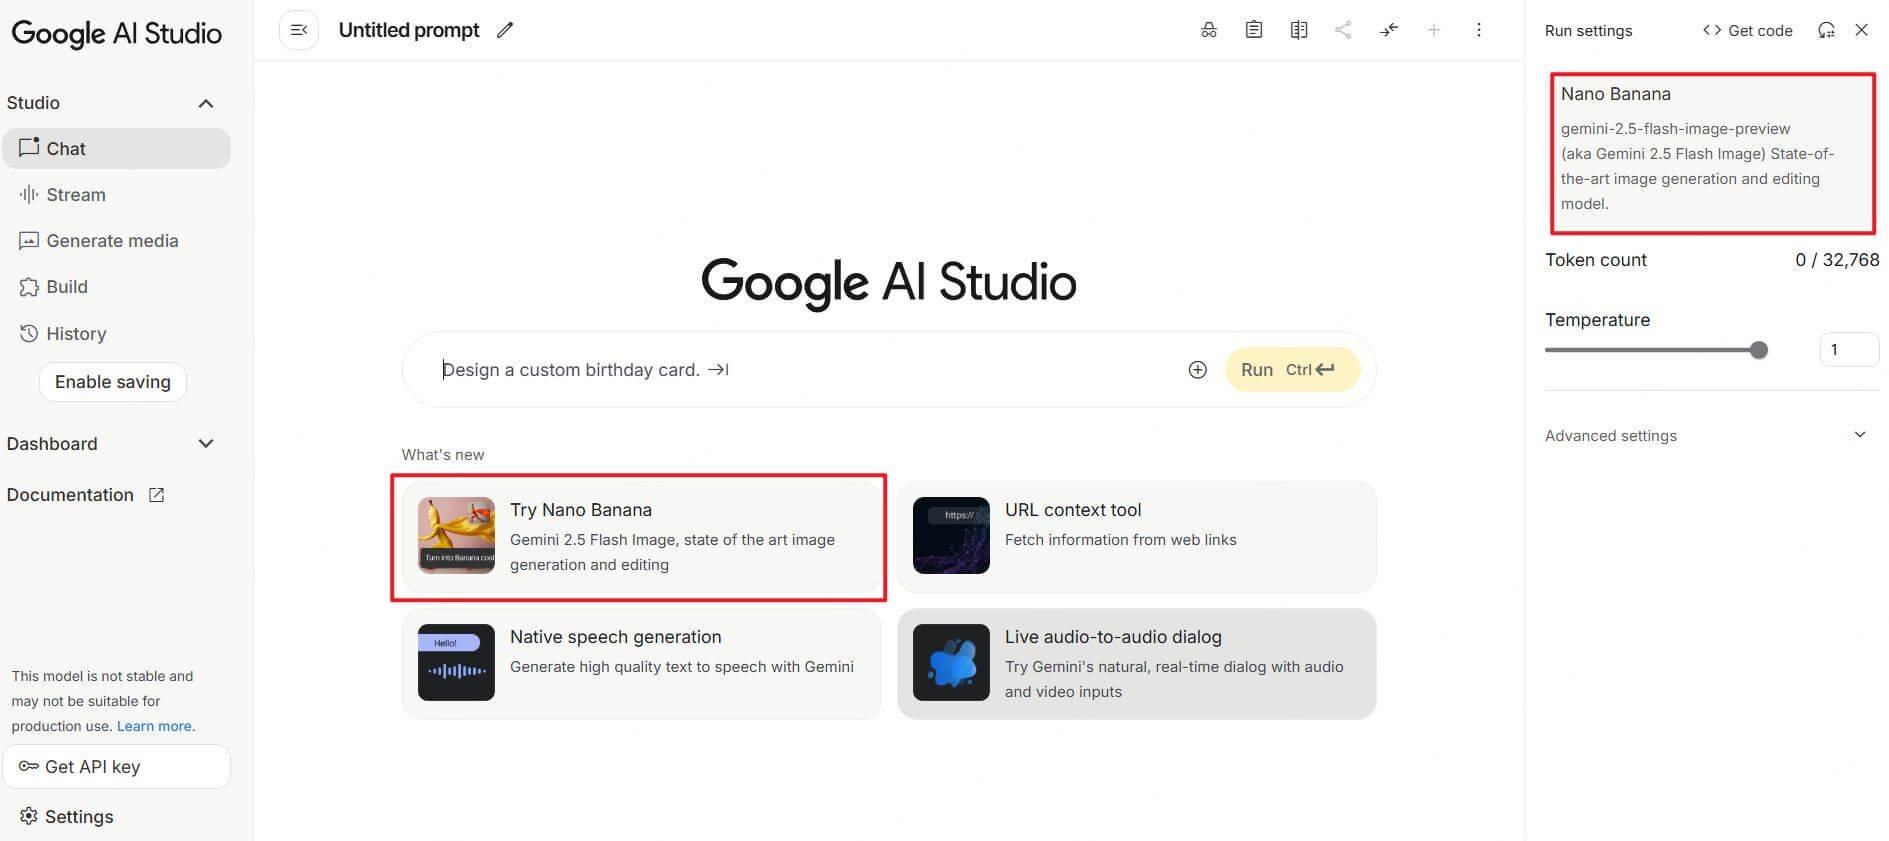
Task: Click the URL context tool title
Action: coord(1073,510)
